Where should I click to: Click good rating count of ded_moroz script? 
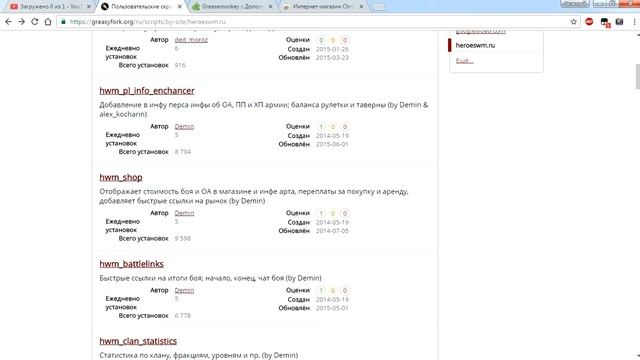321,40
